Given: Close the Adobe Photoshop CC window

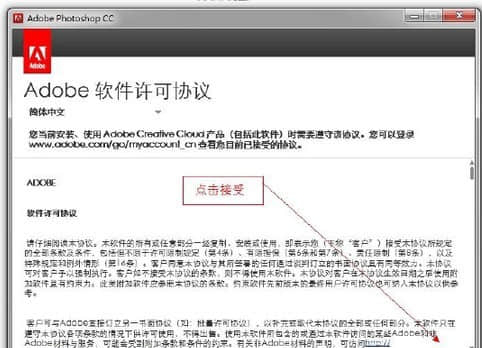Looking at the screenshot, I should [459, 15].
